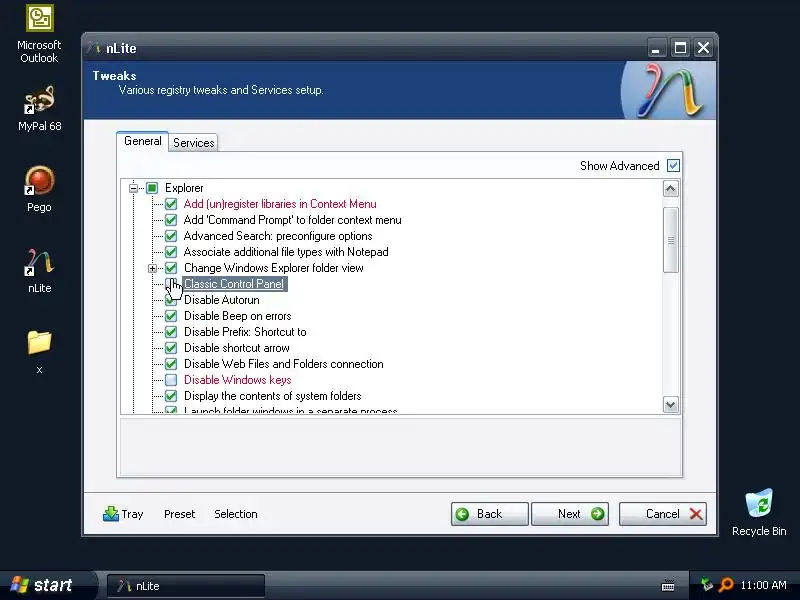Select the Explorer label in tree
The image size is (800, 600).
tap(184, 188)
